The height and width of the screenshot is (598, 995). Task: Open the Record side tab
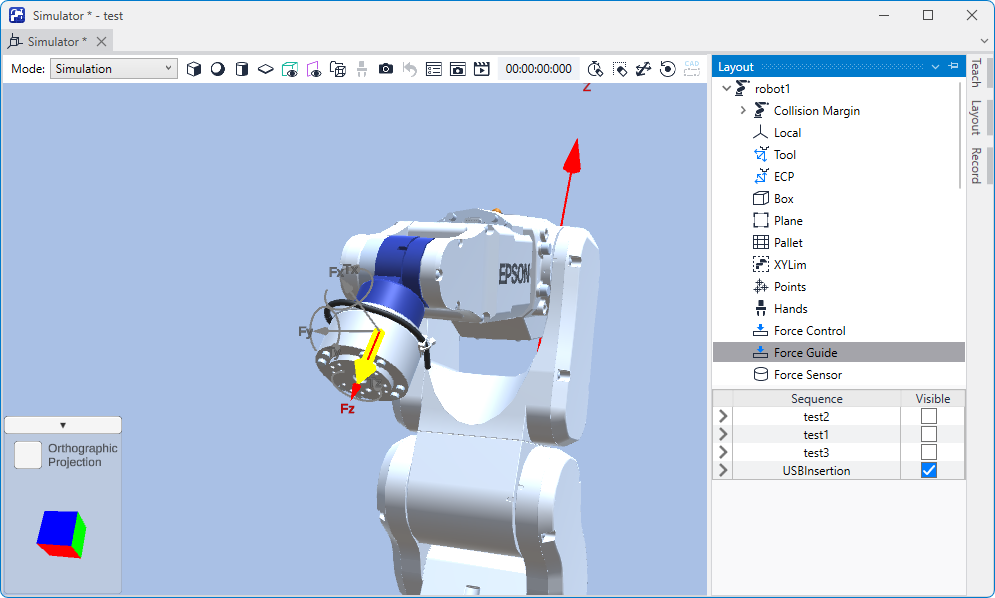[975, 166]
